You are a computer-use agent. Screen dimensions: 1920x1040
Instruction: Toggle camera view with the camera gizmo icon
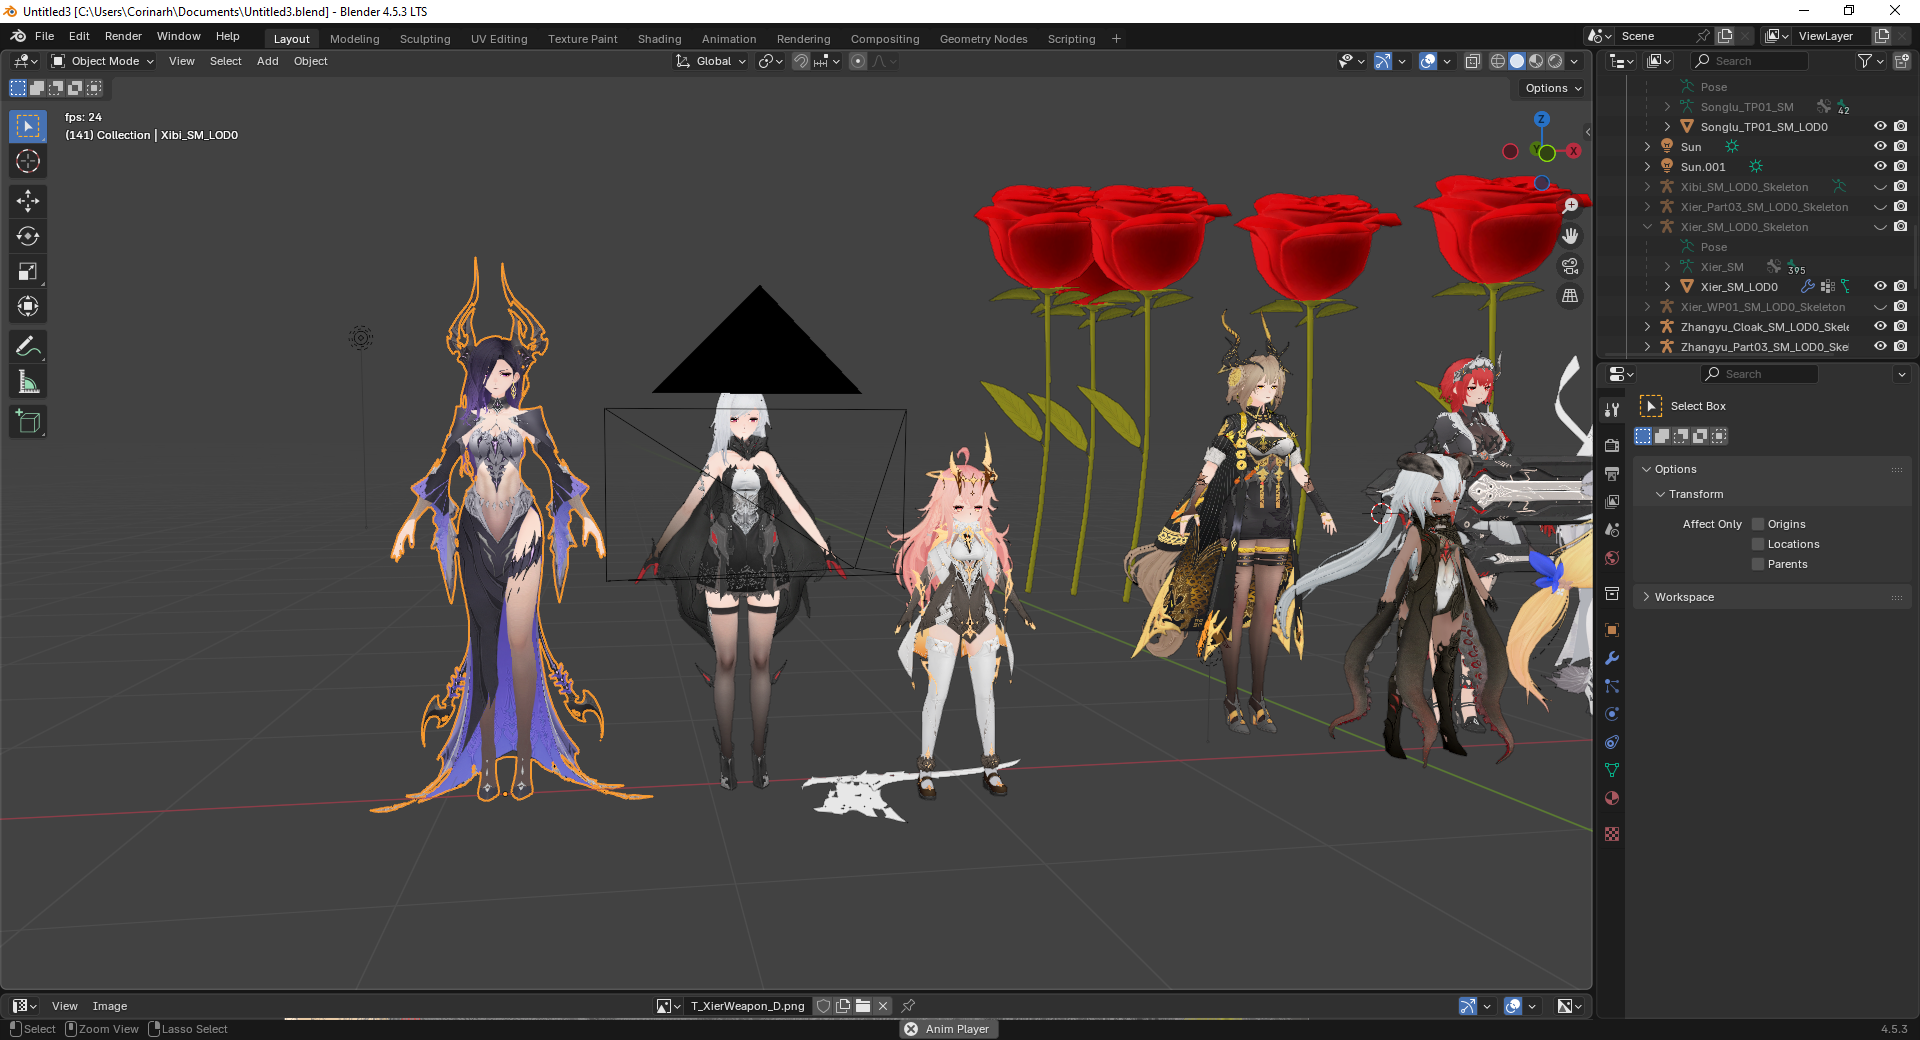coord(1571,266)
